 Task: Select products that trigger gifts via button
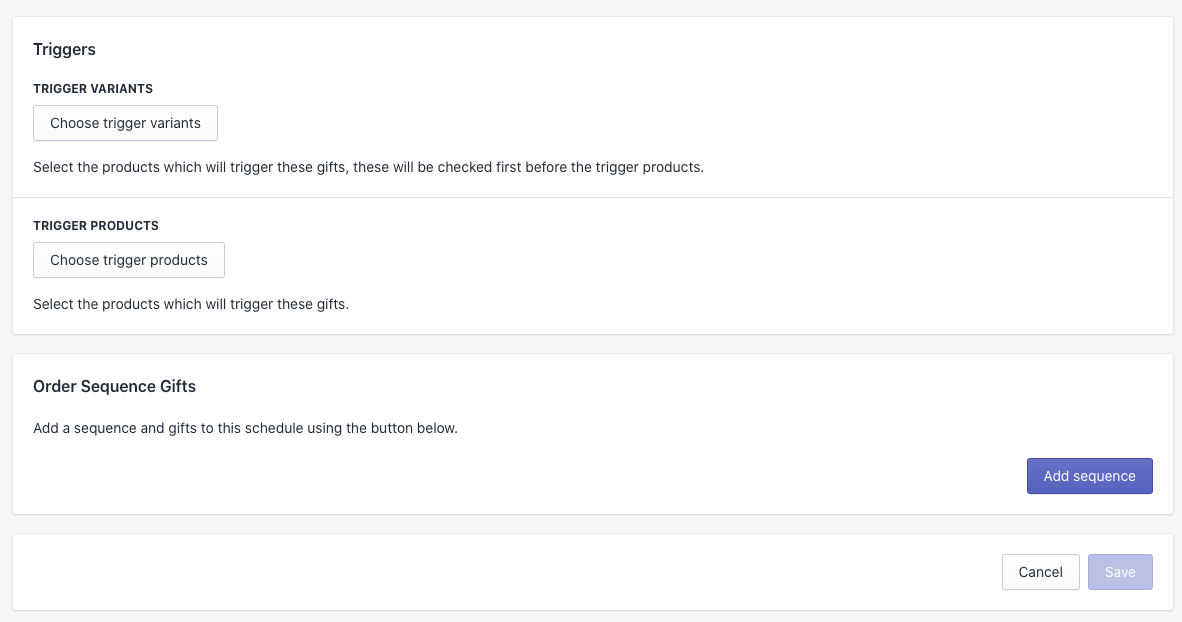[x=129, y=260]
